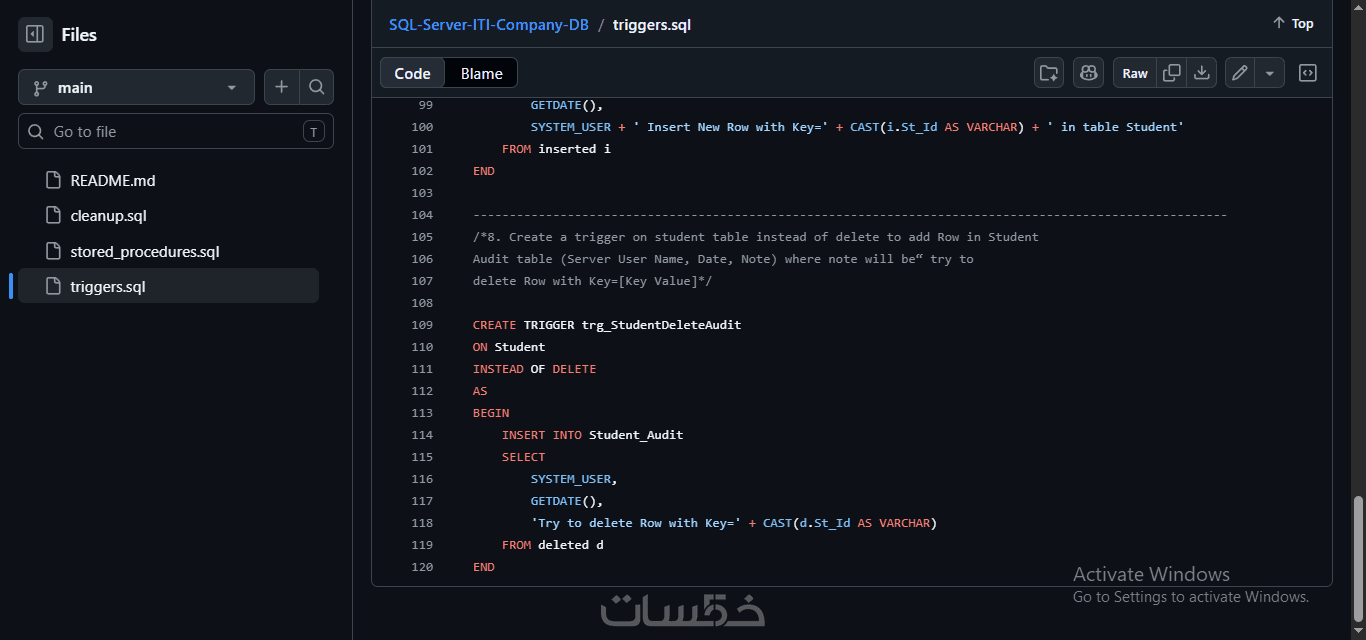The image size is (1366, 640).
Task: Expand more edit options dropdown arrow
Action: pyautogui.click(x=1269, y=73)
